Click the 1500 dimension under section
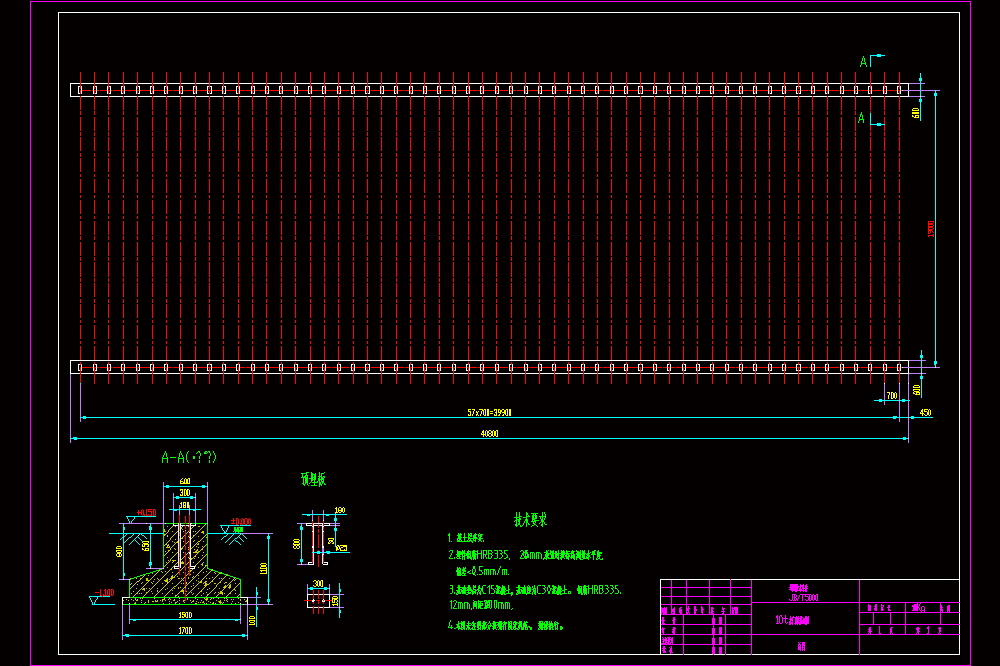 pos(185,616)
